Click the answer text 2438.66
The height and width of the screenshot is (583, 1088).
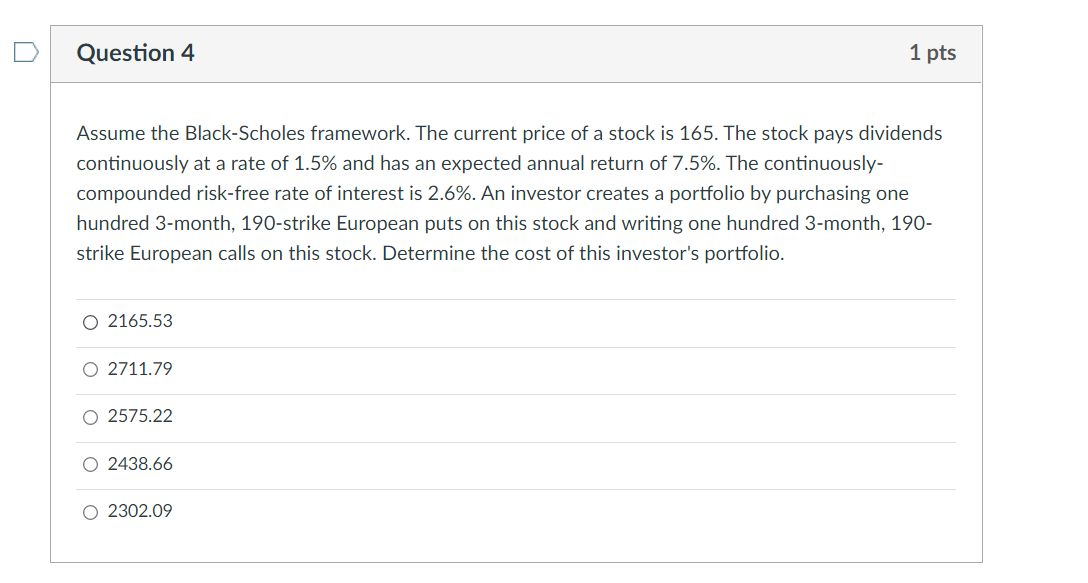140,464
